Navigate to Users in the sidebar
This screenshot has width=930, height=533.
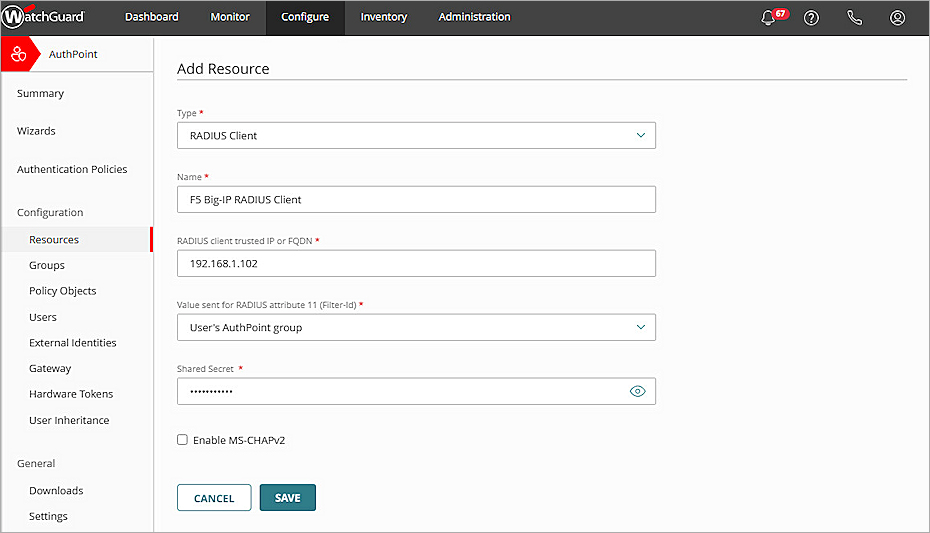pos(43,317)
